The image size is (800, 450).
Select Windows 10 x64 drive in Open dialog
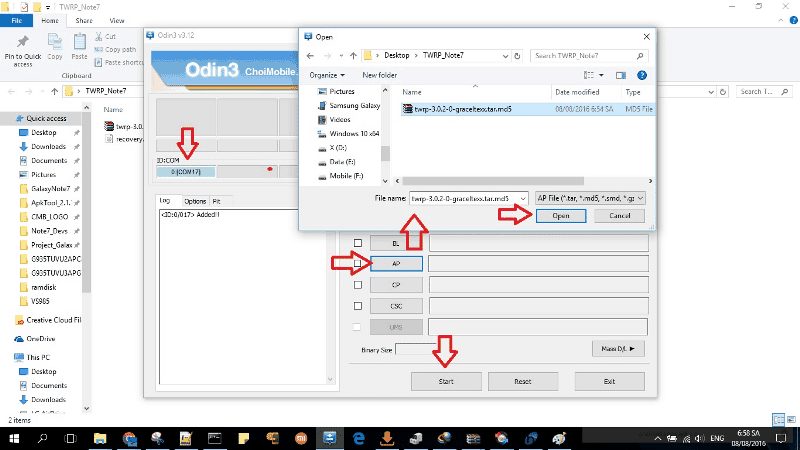coord(349,134)
